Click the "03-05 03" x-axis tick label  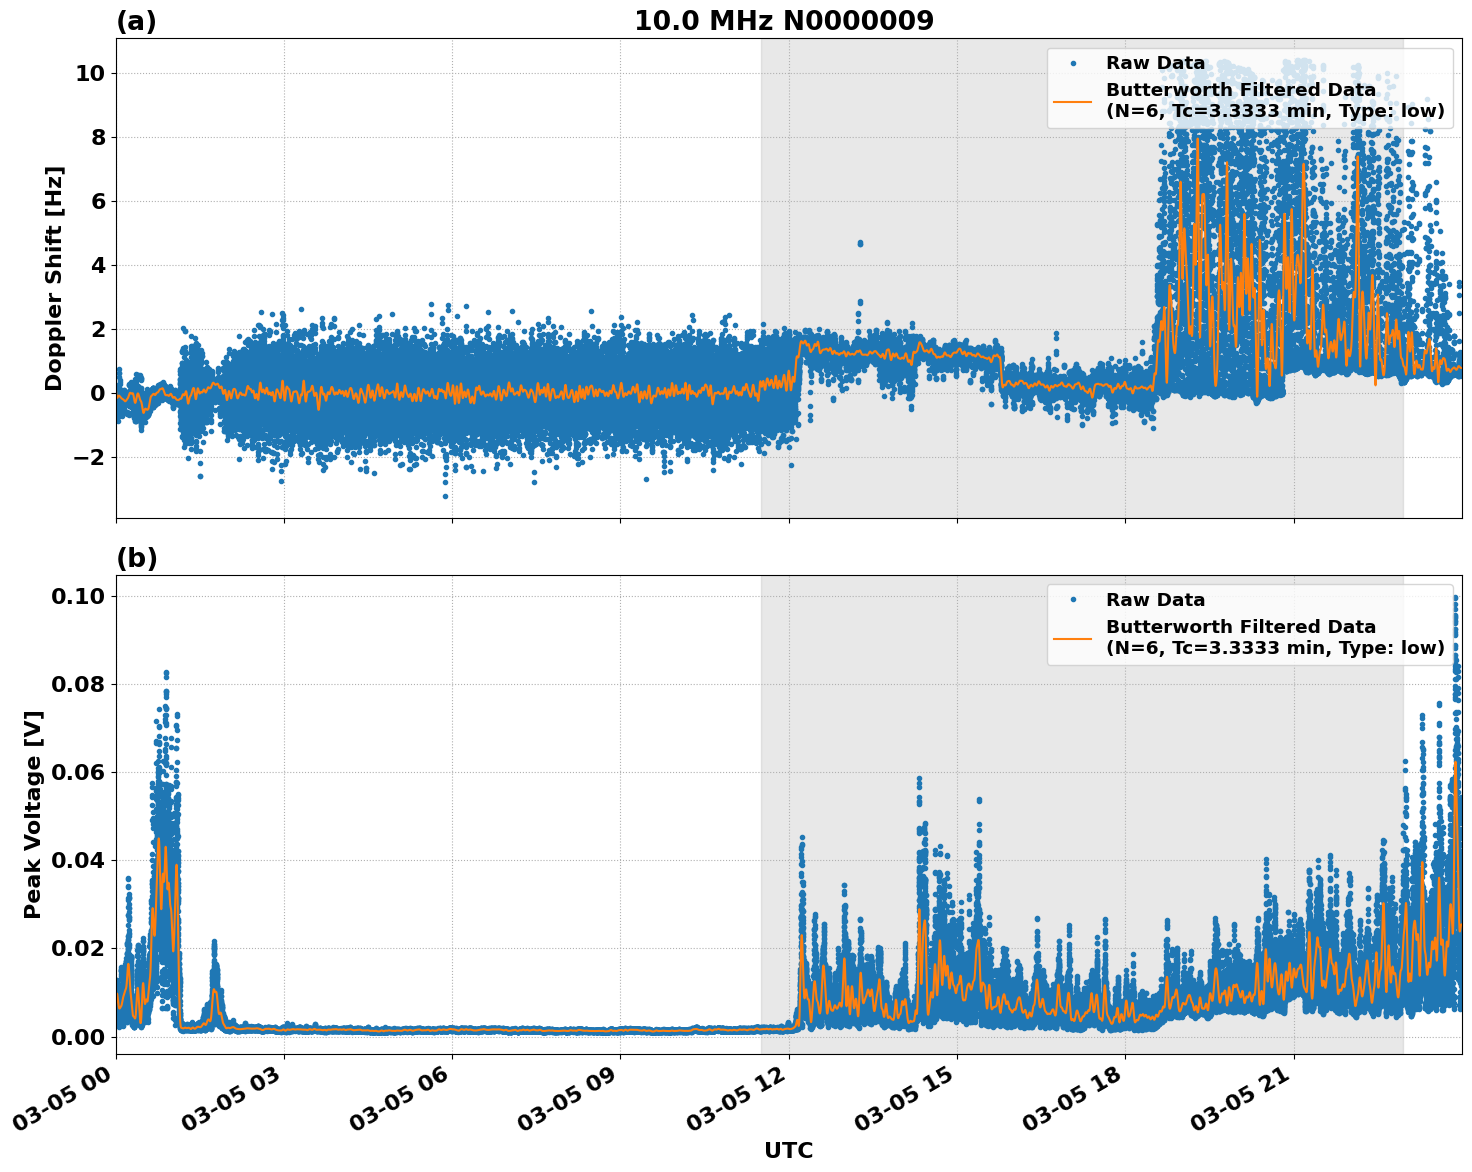pos(233,1098)
